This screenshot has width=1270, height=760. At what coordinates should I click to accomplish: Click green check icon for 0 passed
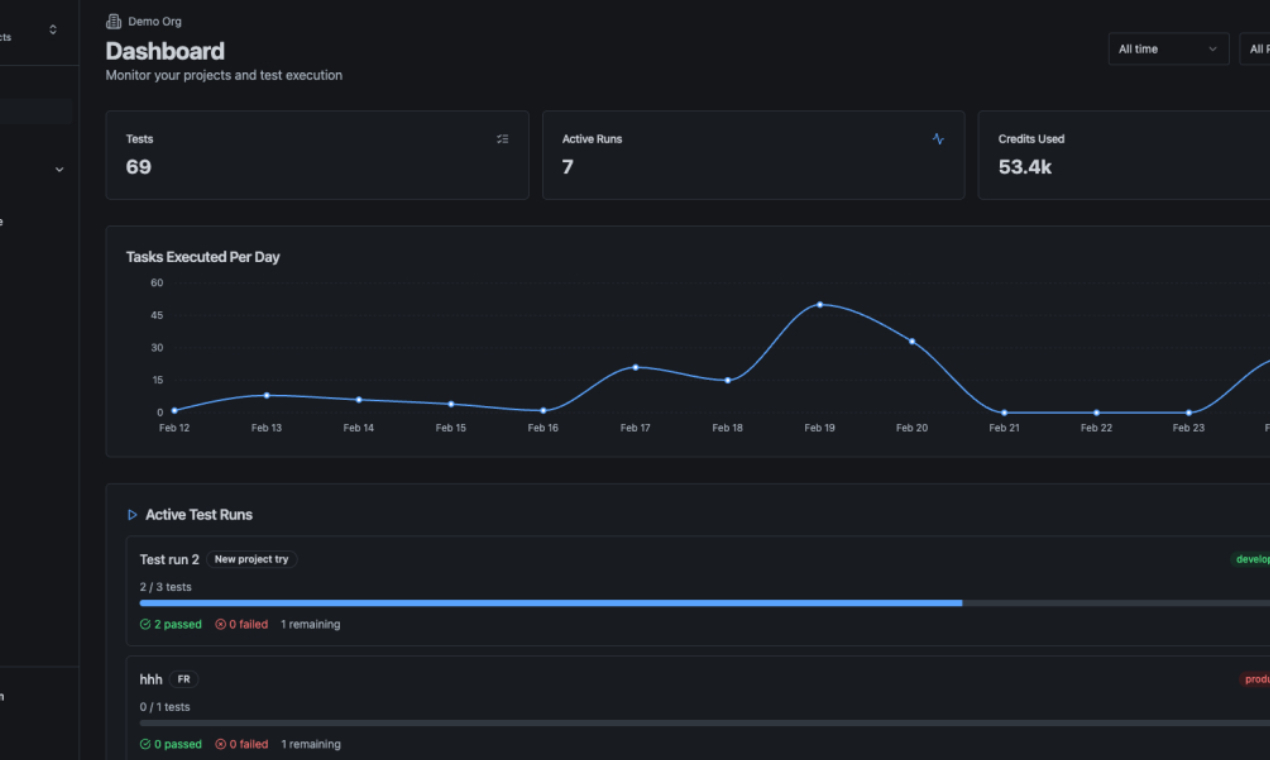pyautogui.click(x=146, y=745)
